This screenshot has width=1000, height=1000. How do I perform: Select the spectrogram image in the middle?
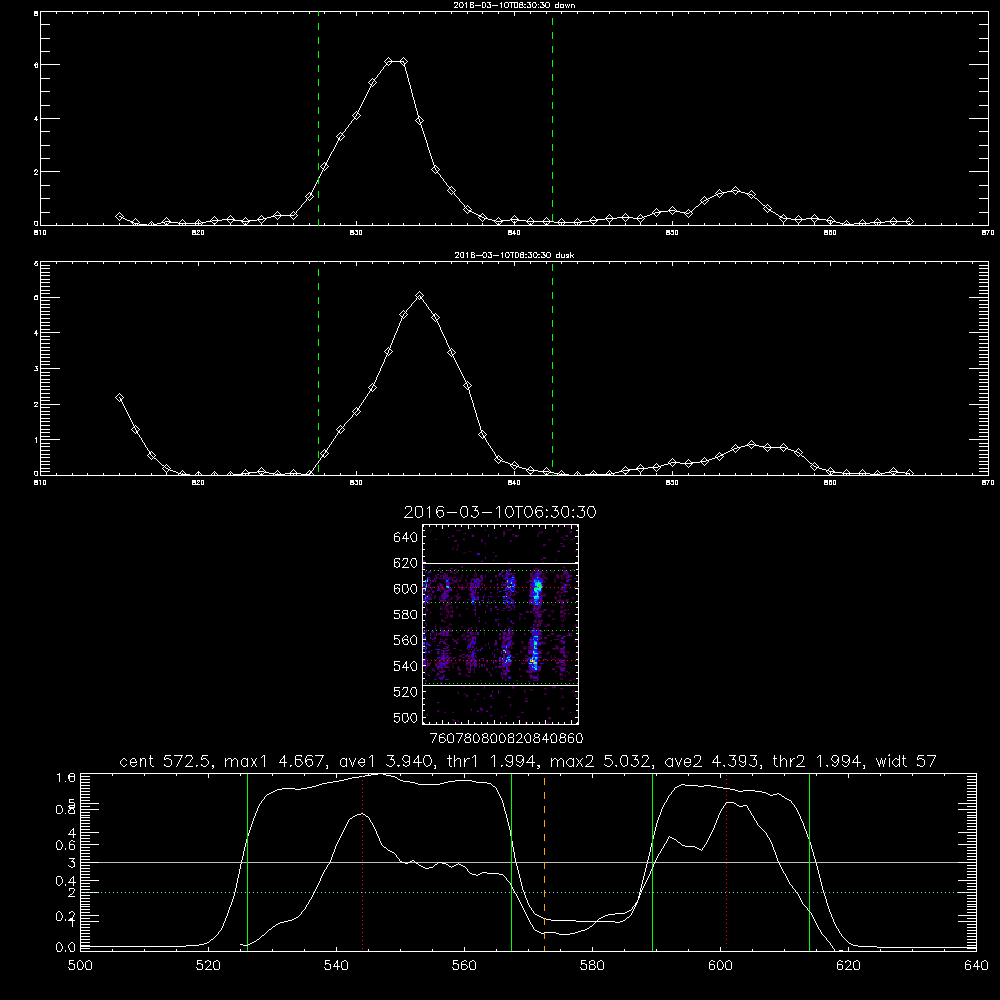tap(501, 624)
